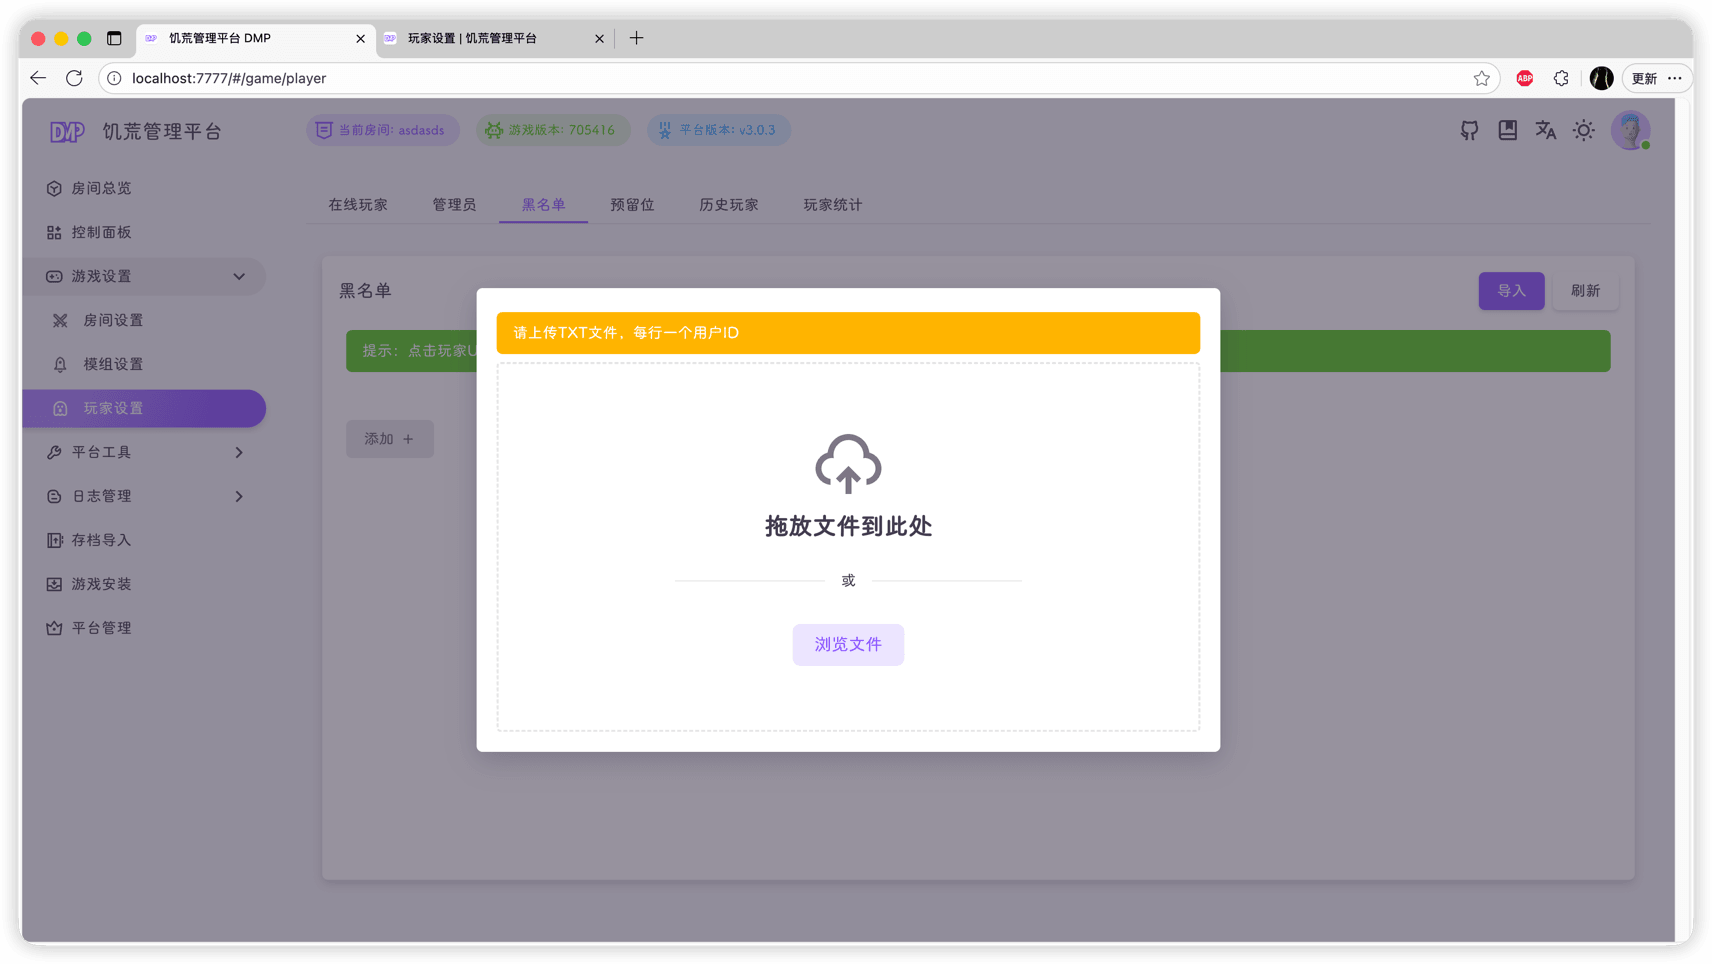
Task: Click the 房间总览 sidebar icon
Action: [x=54, y=188]
